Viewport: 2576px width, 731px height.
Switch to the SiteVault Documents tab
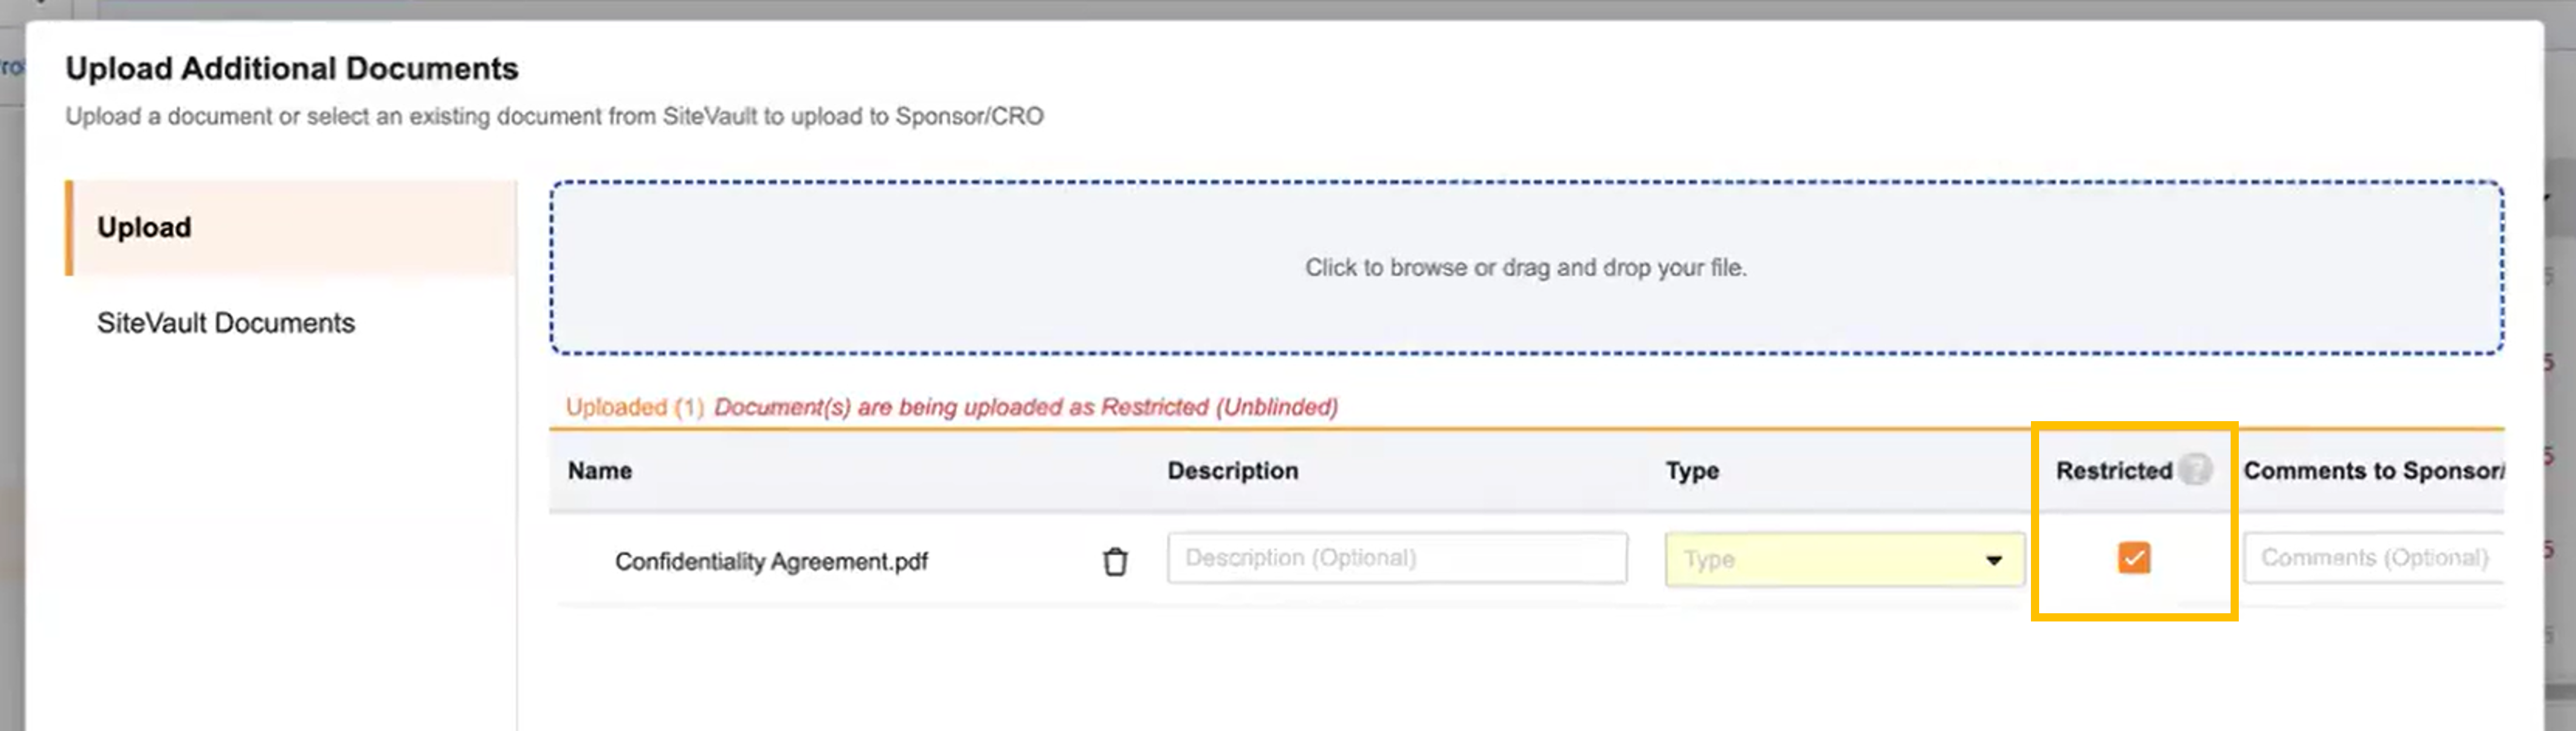pyautogui.click(x=226, y=323)
